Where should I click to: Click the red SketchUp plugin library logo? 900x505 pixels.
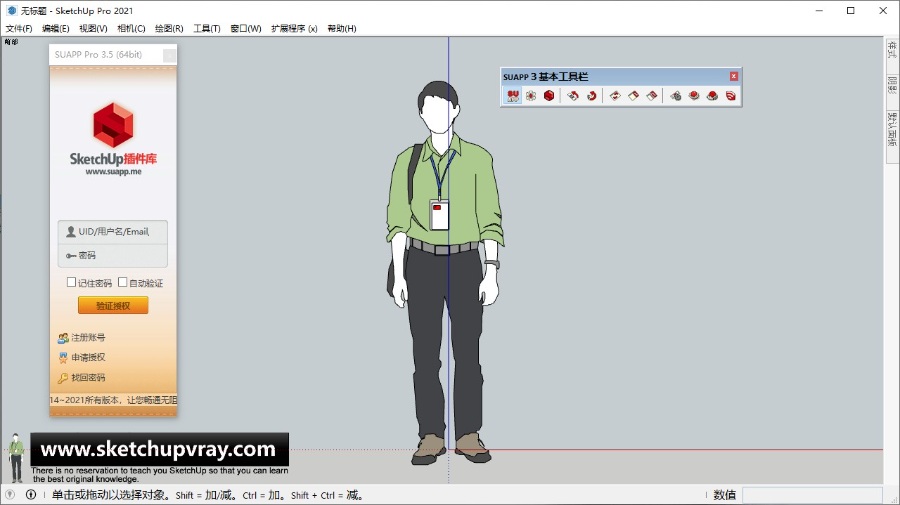pos(113,125)
